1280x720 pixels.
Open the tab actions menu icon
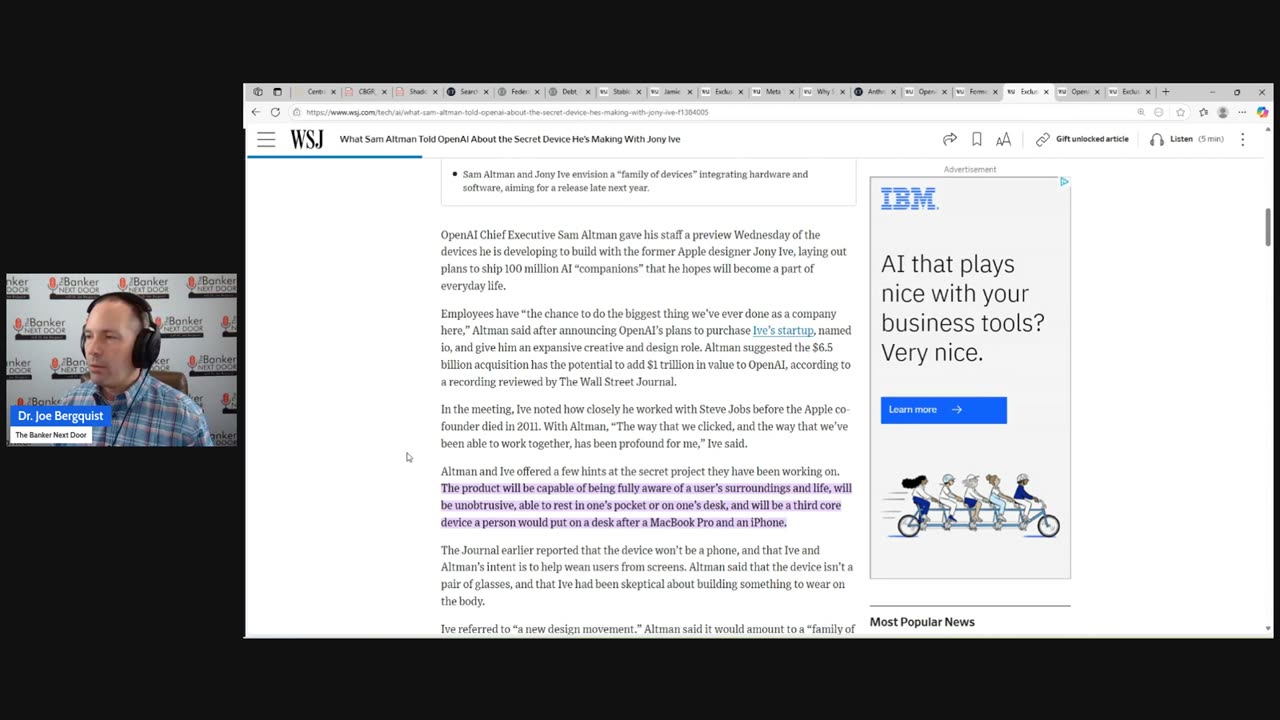pos(277,92)
